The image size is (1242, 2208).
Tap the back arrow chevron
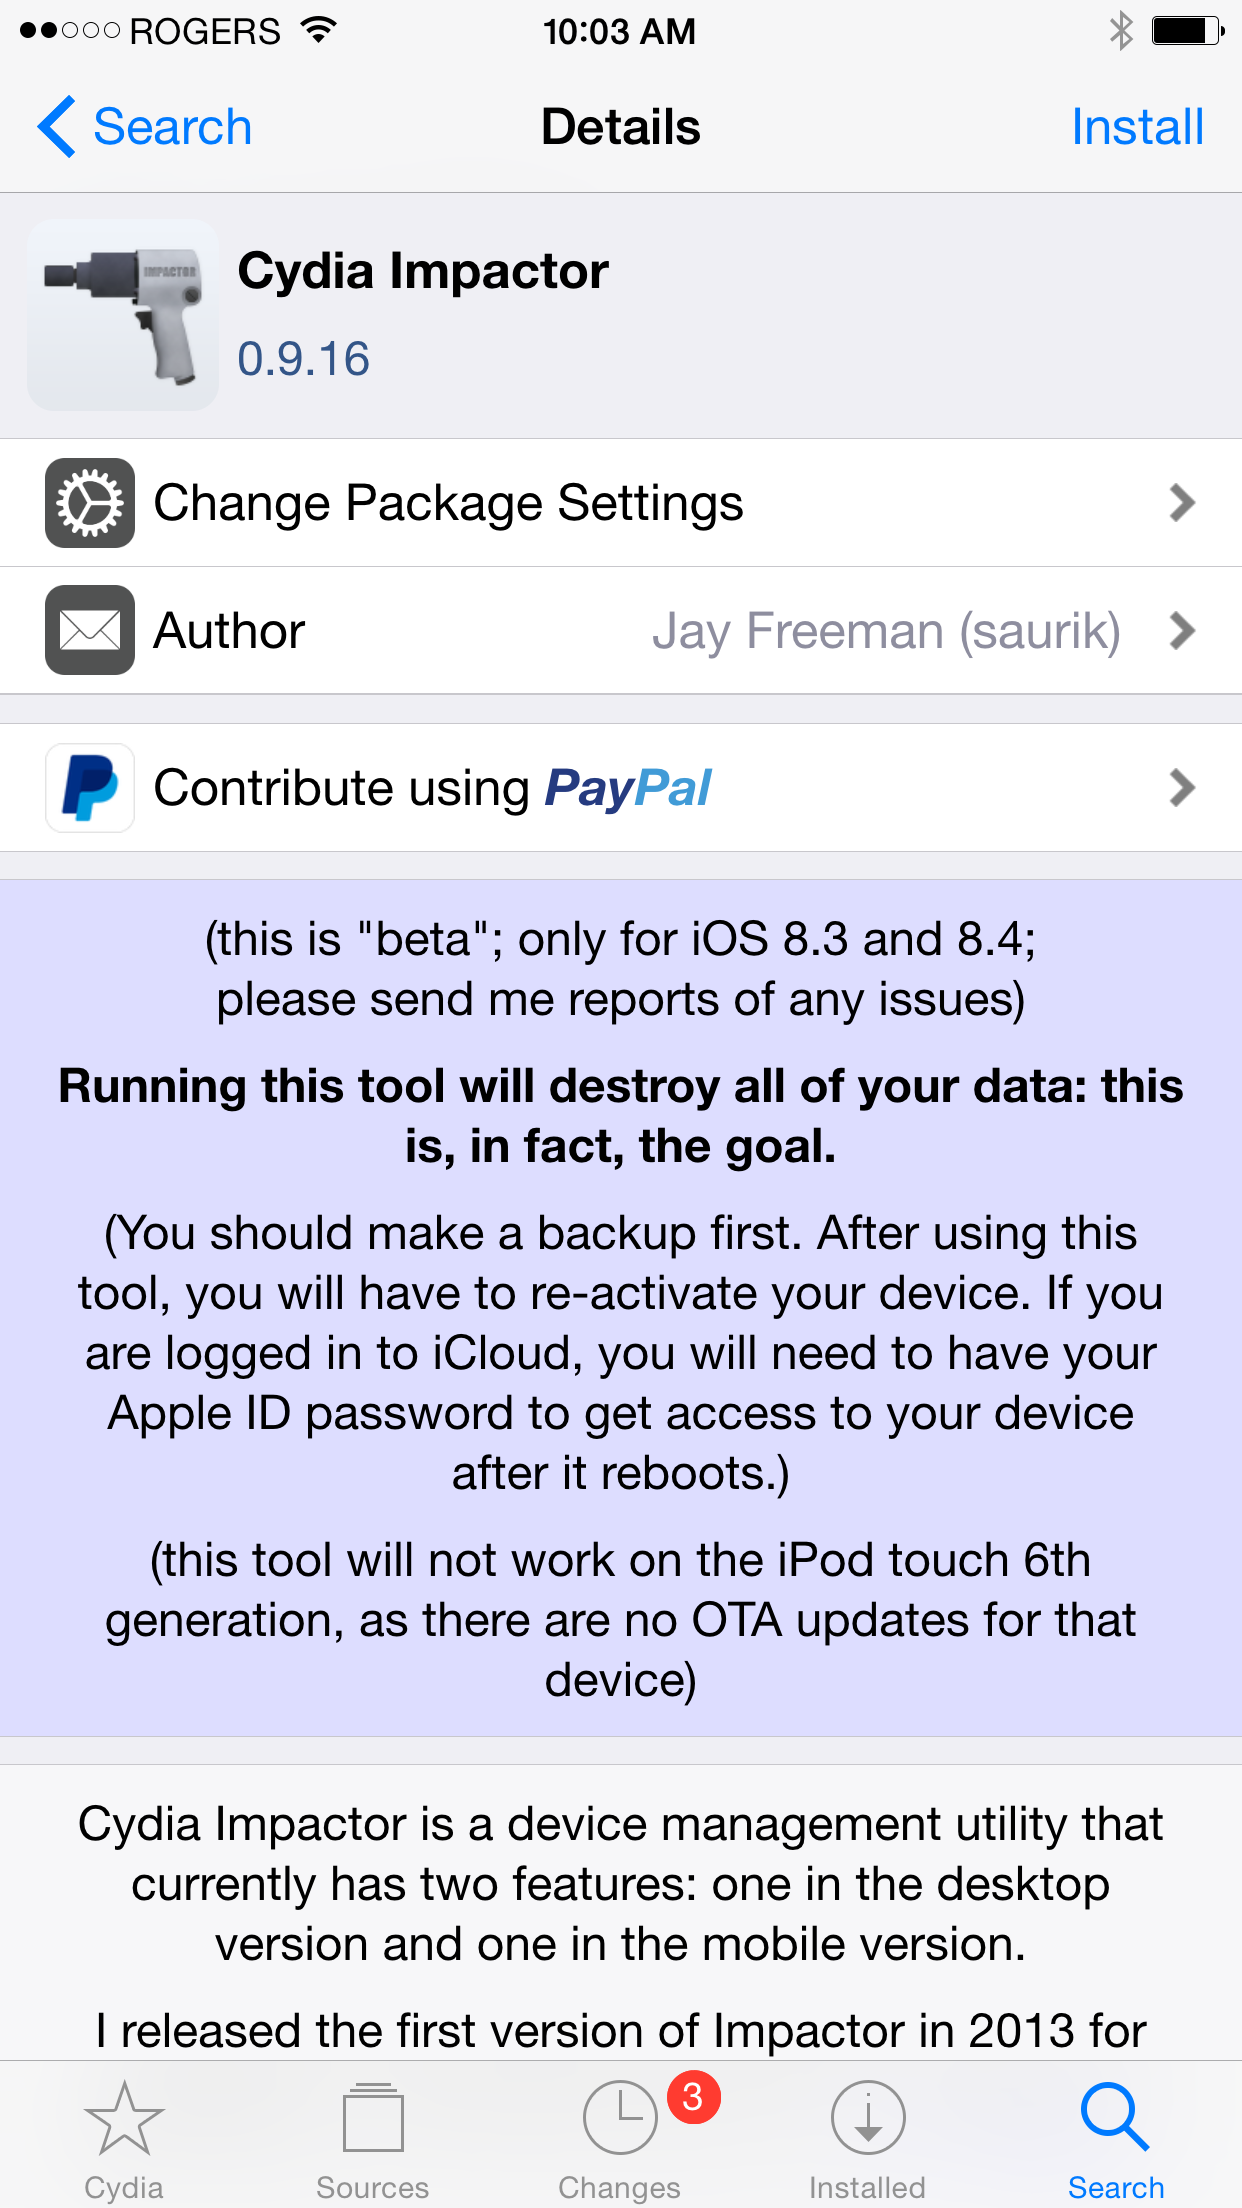point(57,127)
